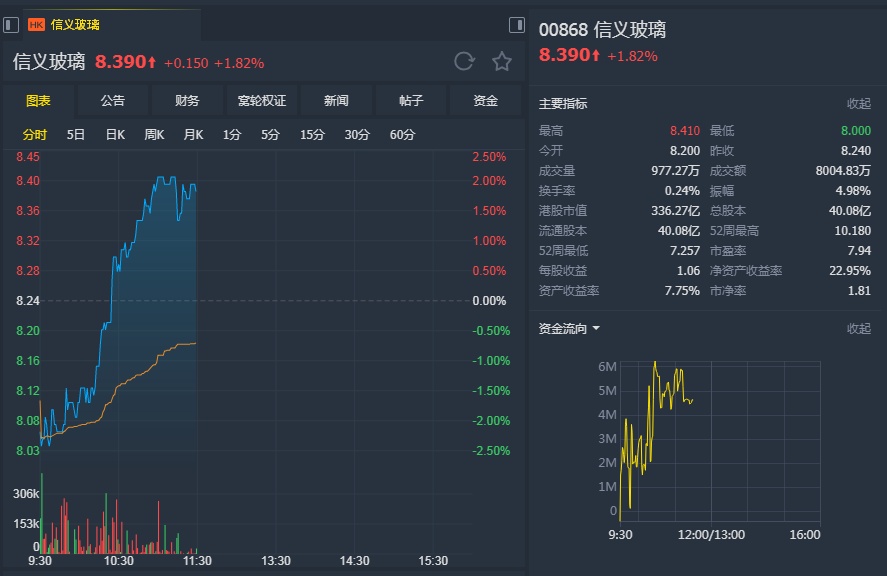Click the 2.50% percent axis label

(489, 157)
